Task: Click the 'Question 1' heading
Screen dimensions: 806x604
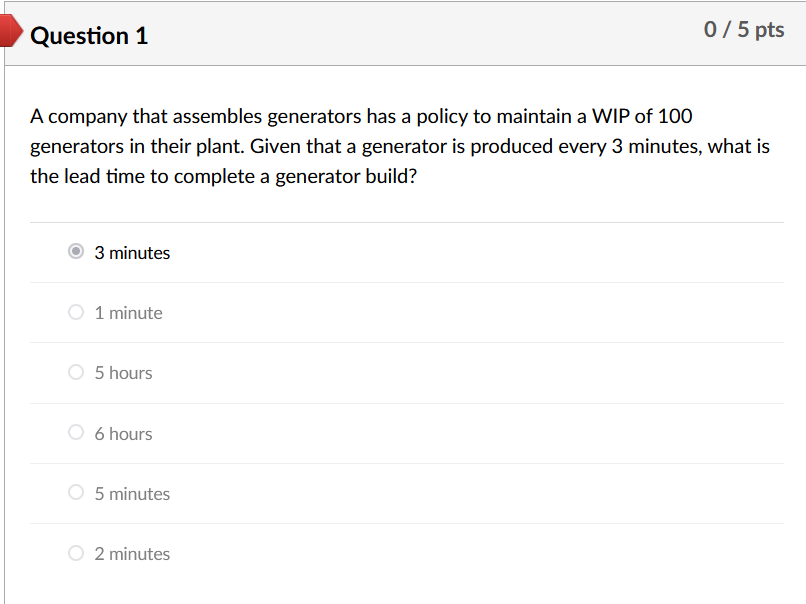Action: pos(90,35)
